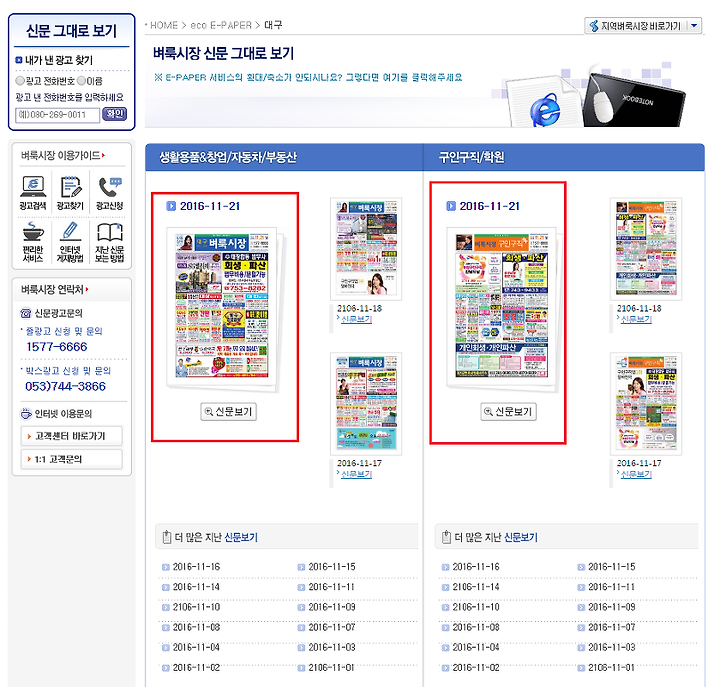
Task: Select 2016-11-16 in the 생활용품 archive list
Action: coord(196,567)
